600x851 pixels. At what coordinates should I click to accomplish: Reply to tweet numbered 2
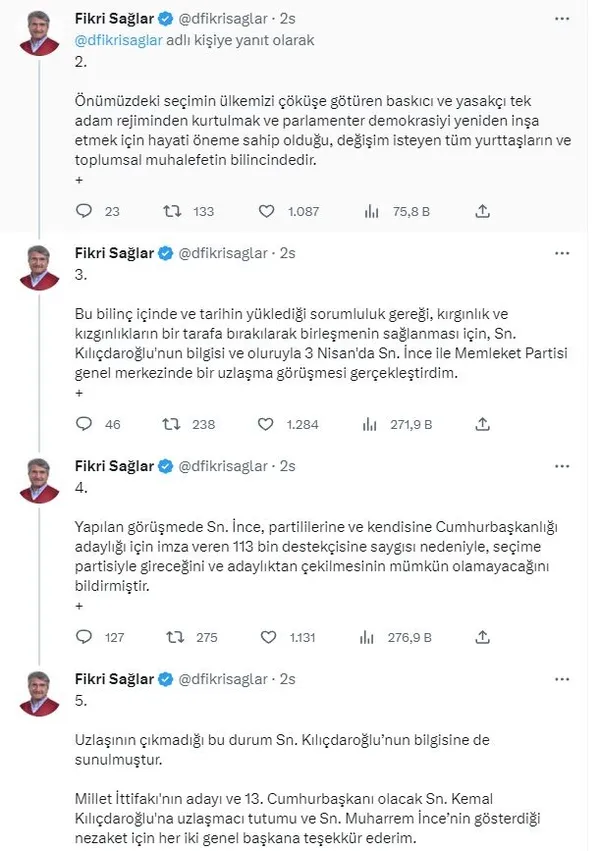82,211
